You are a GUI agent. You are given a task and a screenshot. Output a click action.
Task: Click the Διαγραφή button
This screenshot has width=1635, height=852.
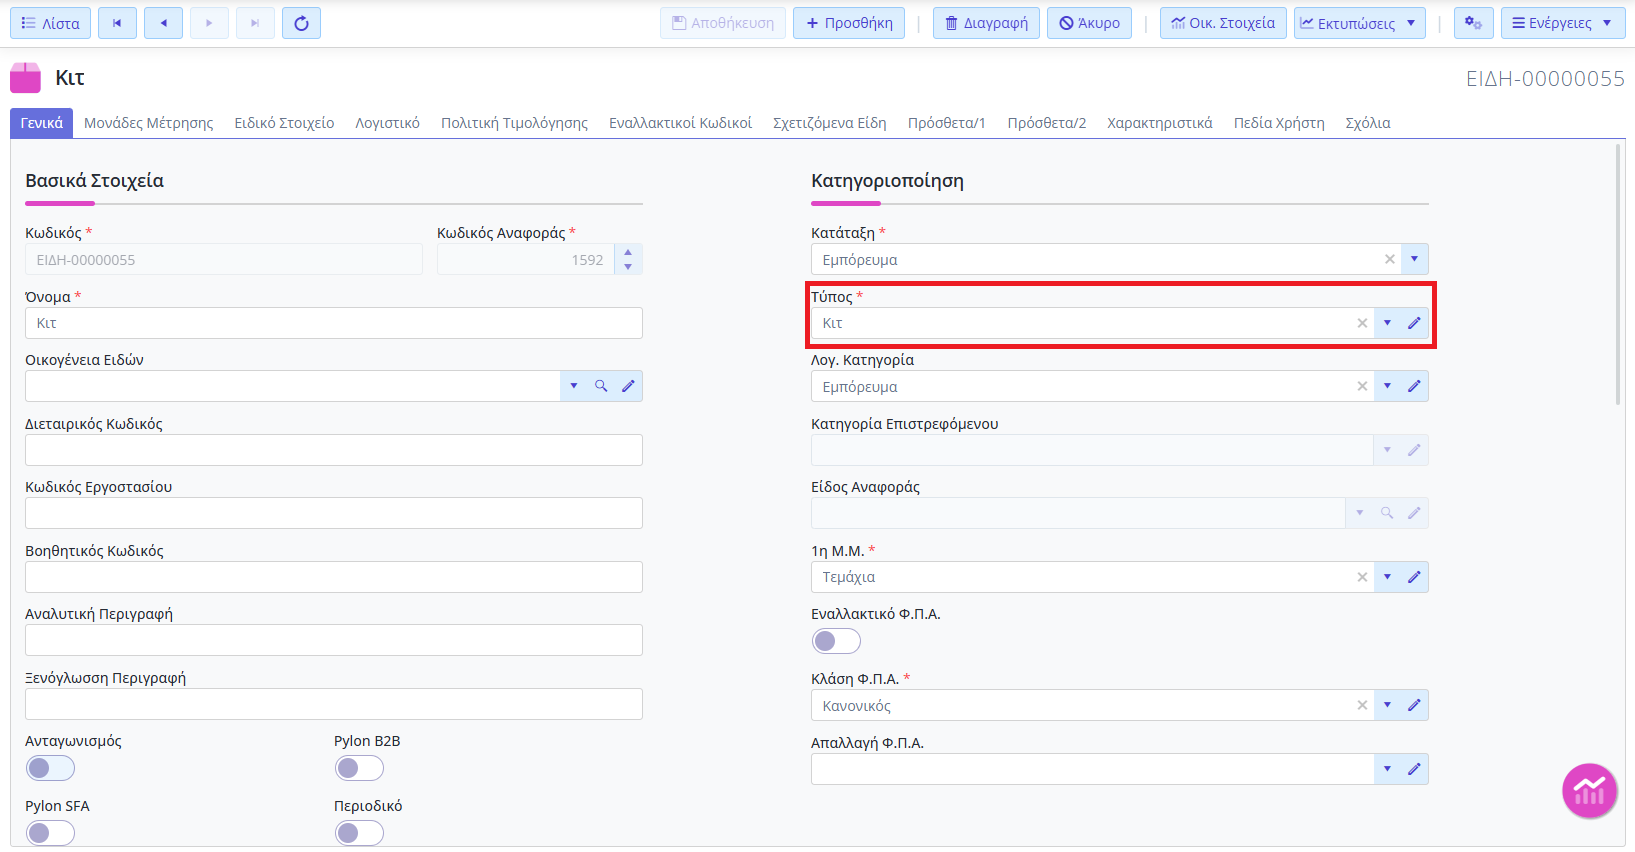click(x=986, y=23)
